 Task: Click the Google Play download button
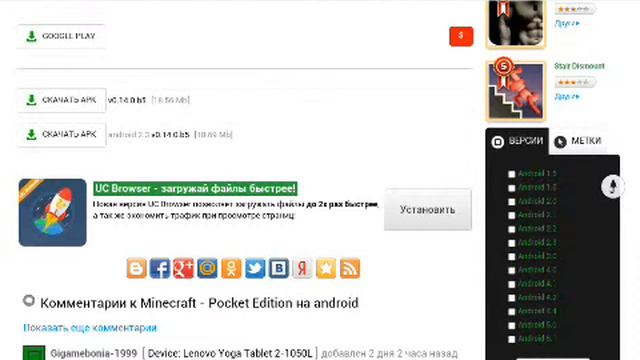pyautogui.click(x=61, y=36)
